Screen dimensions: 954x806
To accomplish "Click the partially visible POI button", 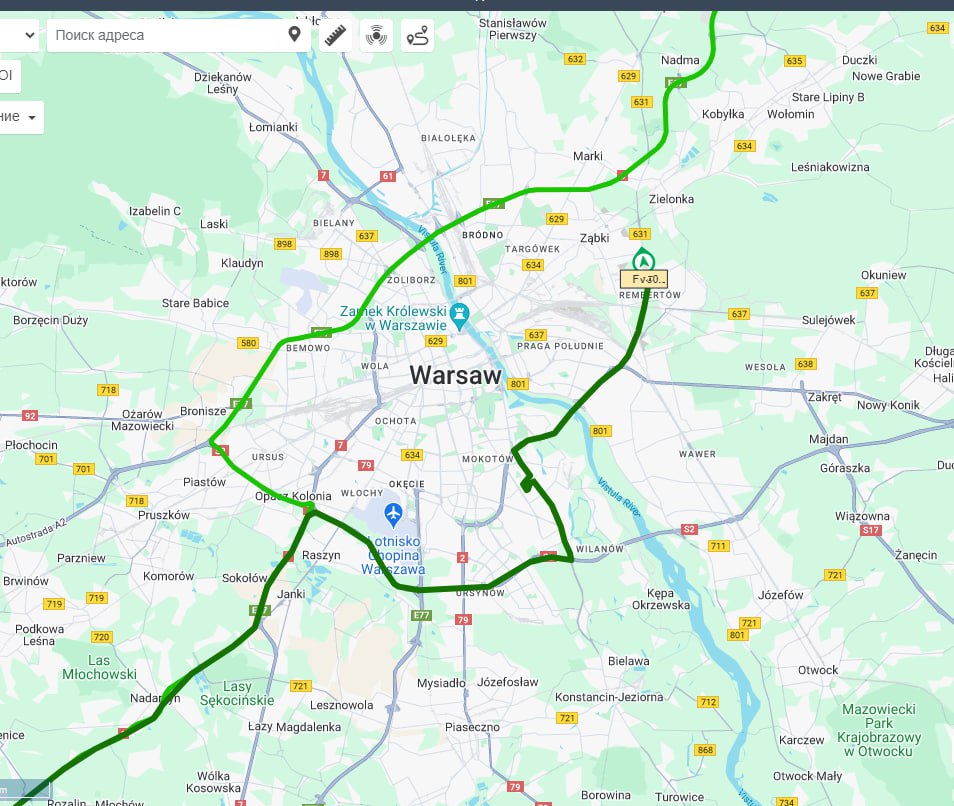I will pyautogui.click(x=8, y=75).
